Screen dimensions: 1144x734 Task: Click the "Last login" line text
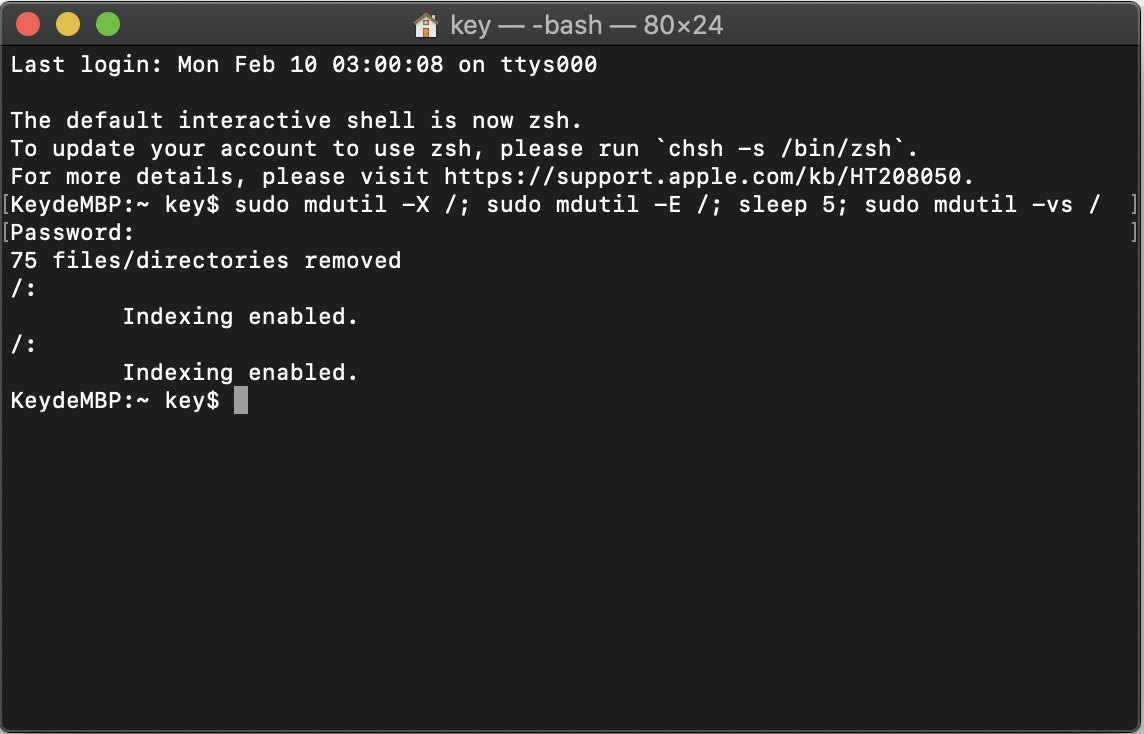point(303,65)
